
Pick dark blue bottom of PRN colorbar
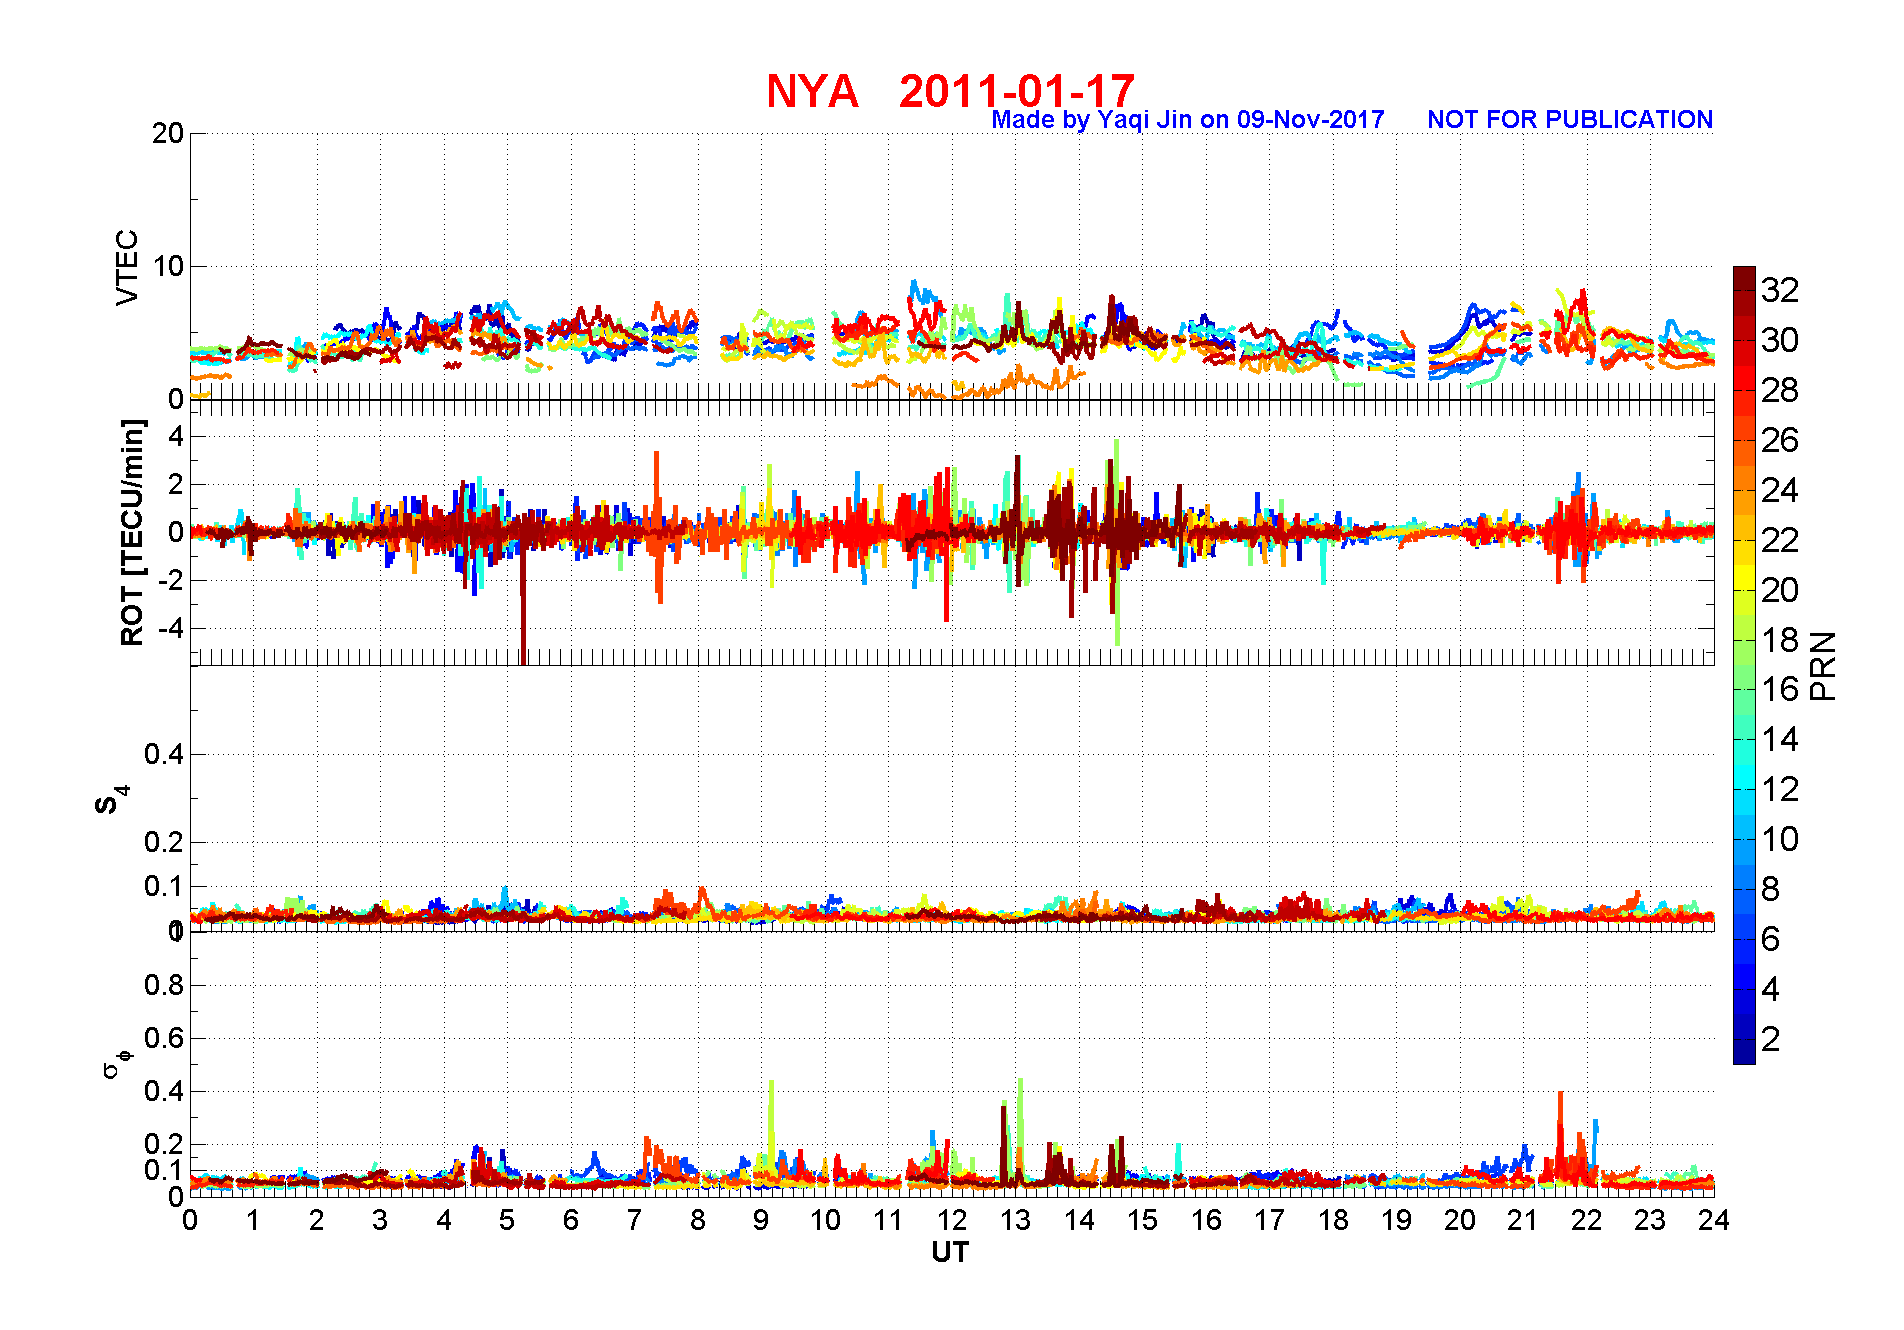pyautogui.click(x=1744, y=1052)
